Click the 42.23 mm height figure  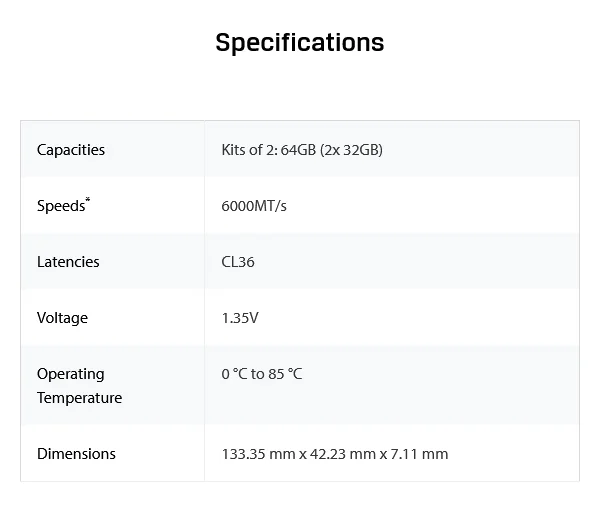pyautogui.click(x=342, y=454)
